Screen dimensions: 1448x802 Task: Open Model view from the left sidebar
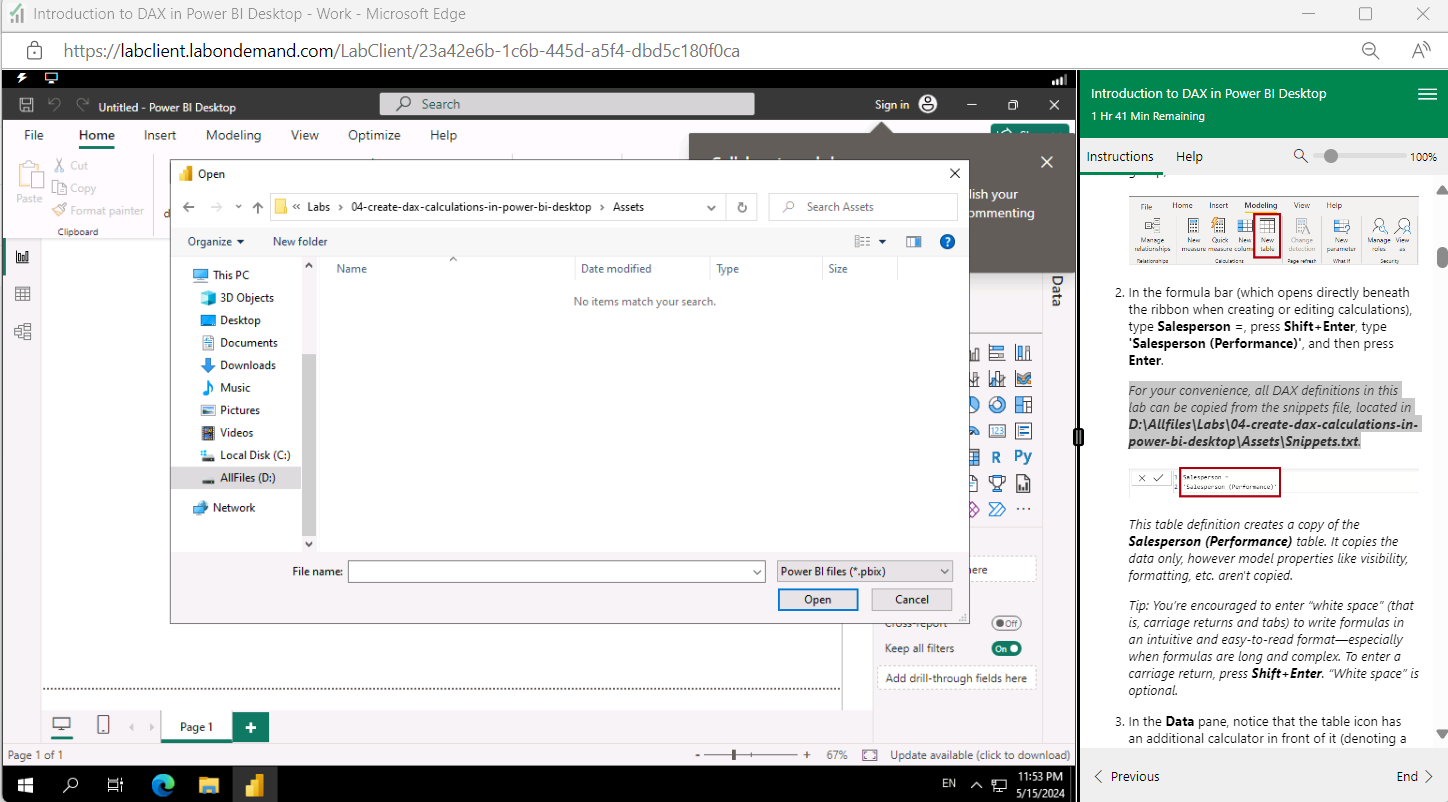22,331
